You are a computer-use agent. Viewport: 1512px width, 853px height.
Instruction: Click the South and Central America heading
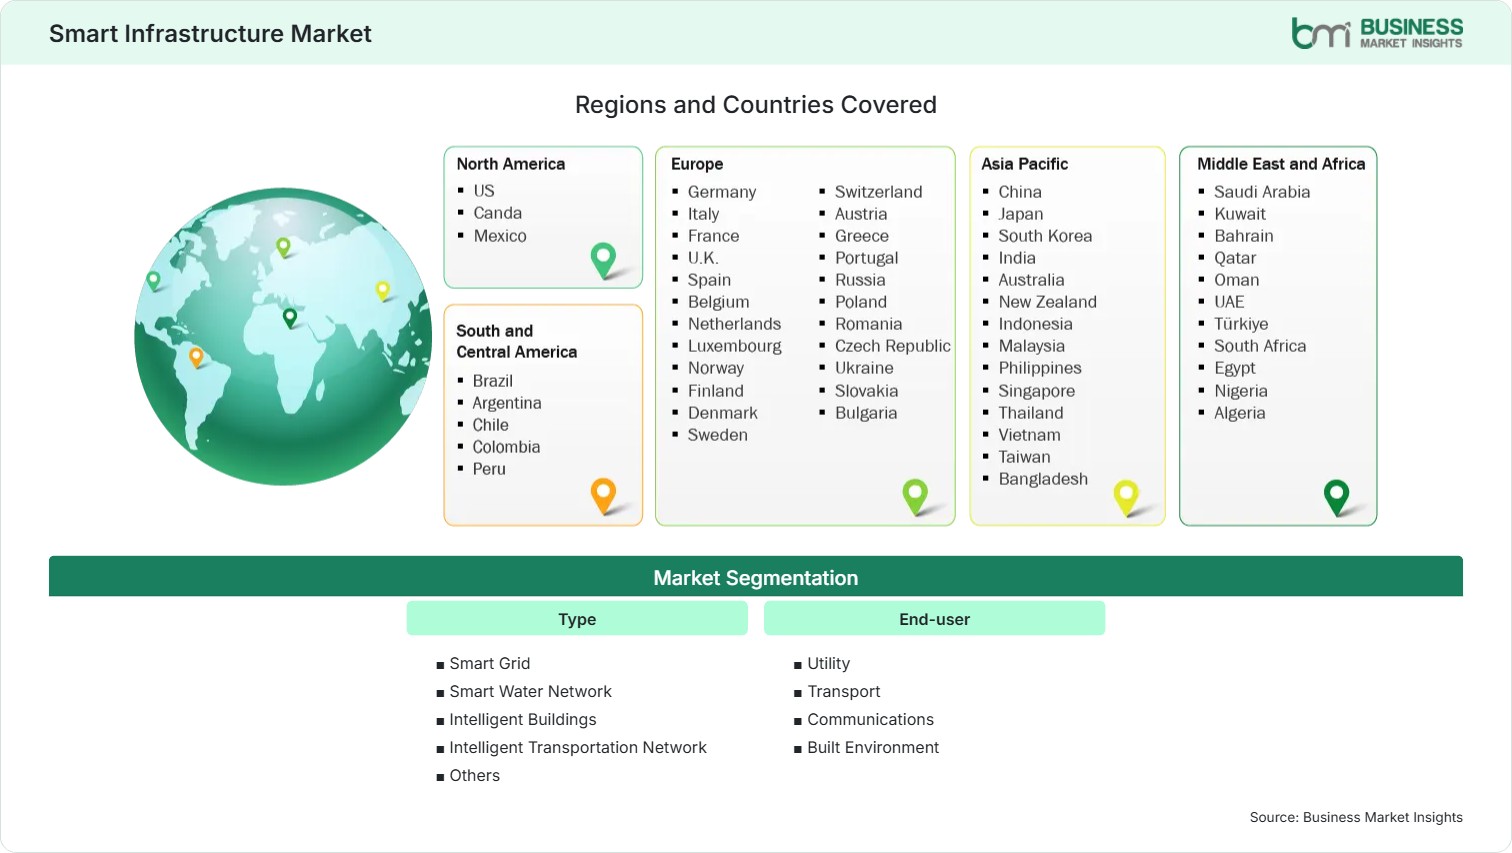tap(516, 341)
